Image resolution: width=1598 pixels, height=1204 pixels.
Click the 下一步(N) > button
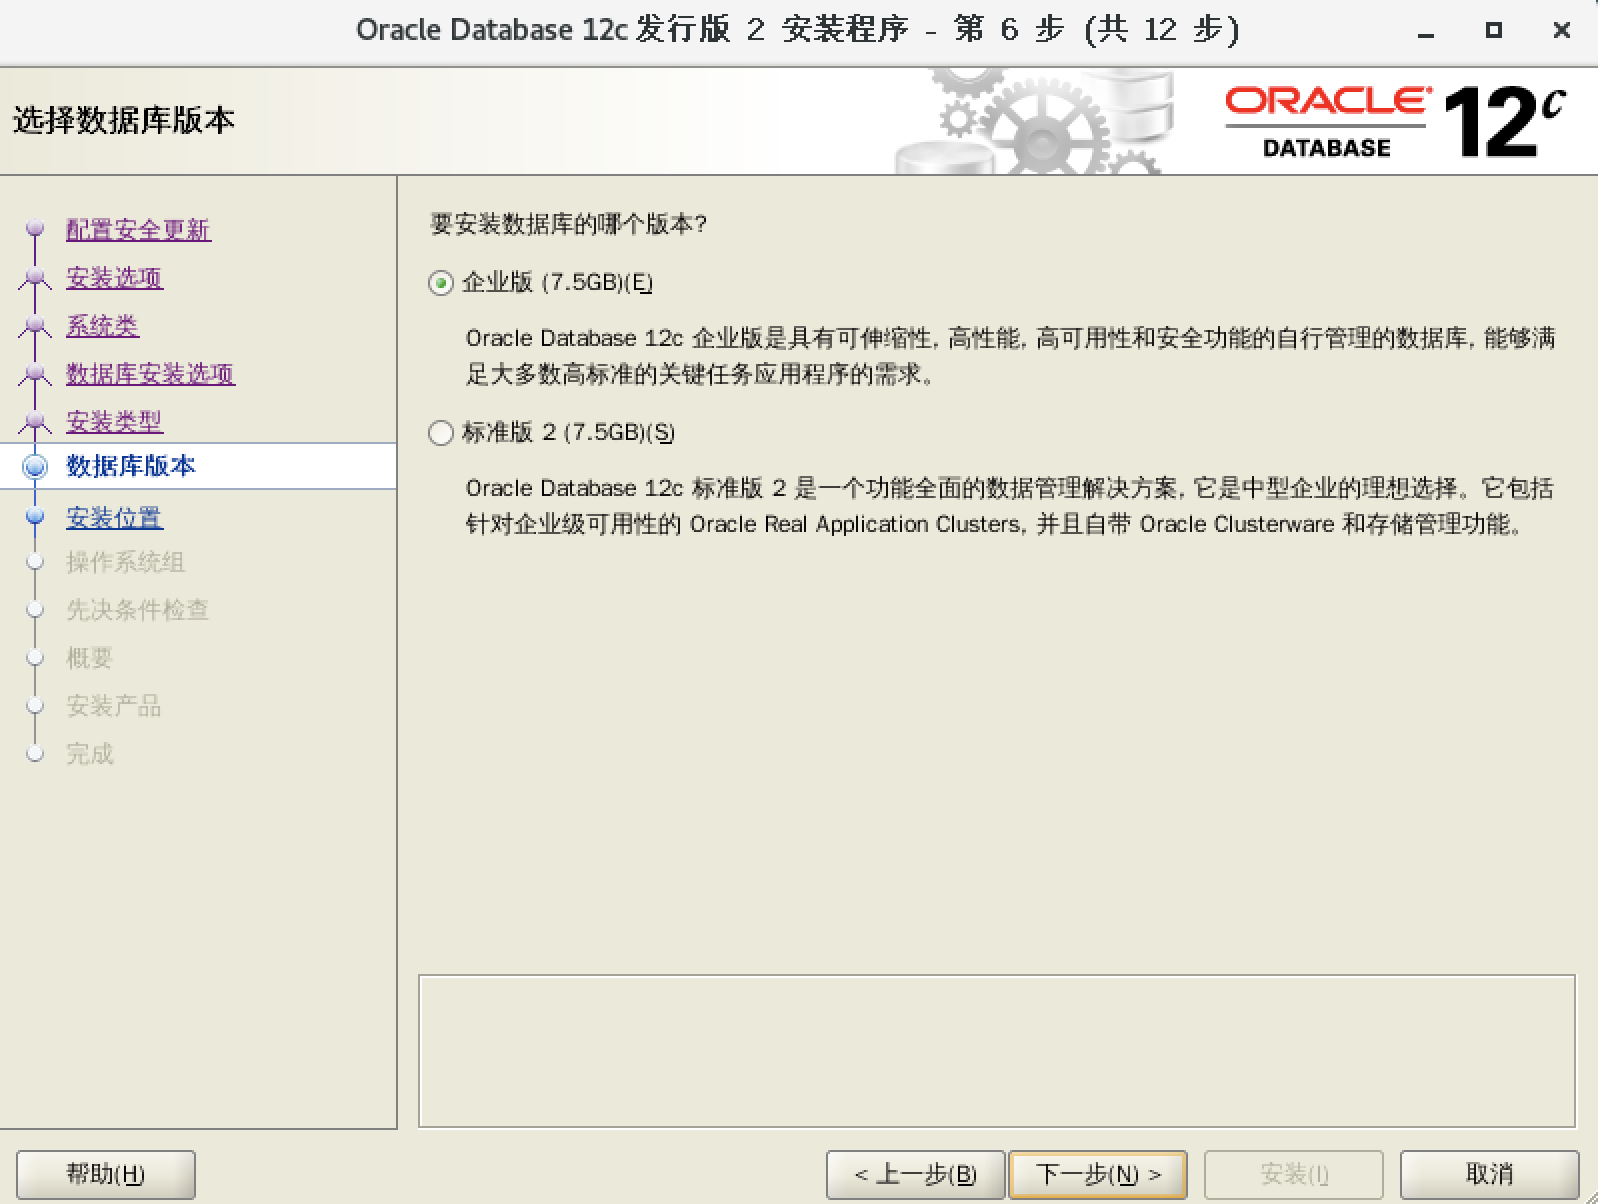point(1098,1174)
